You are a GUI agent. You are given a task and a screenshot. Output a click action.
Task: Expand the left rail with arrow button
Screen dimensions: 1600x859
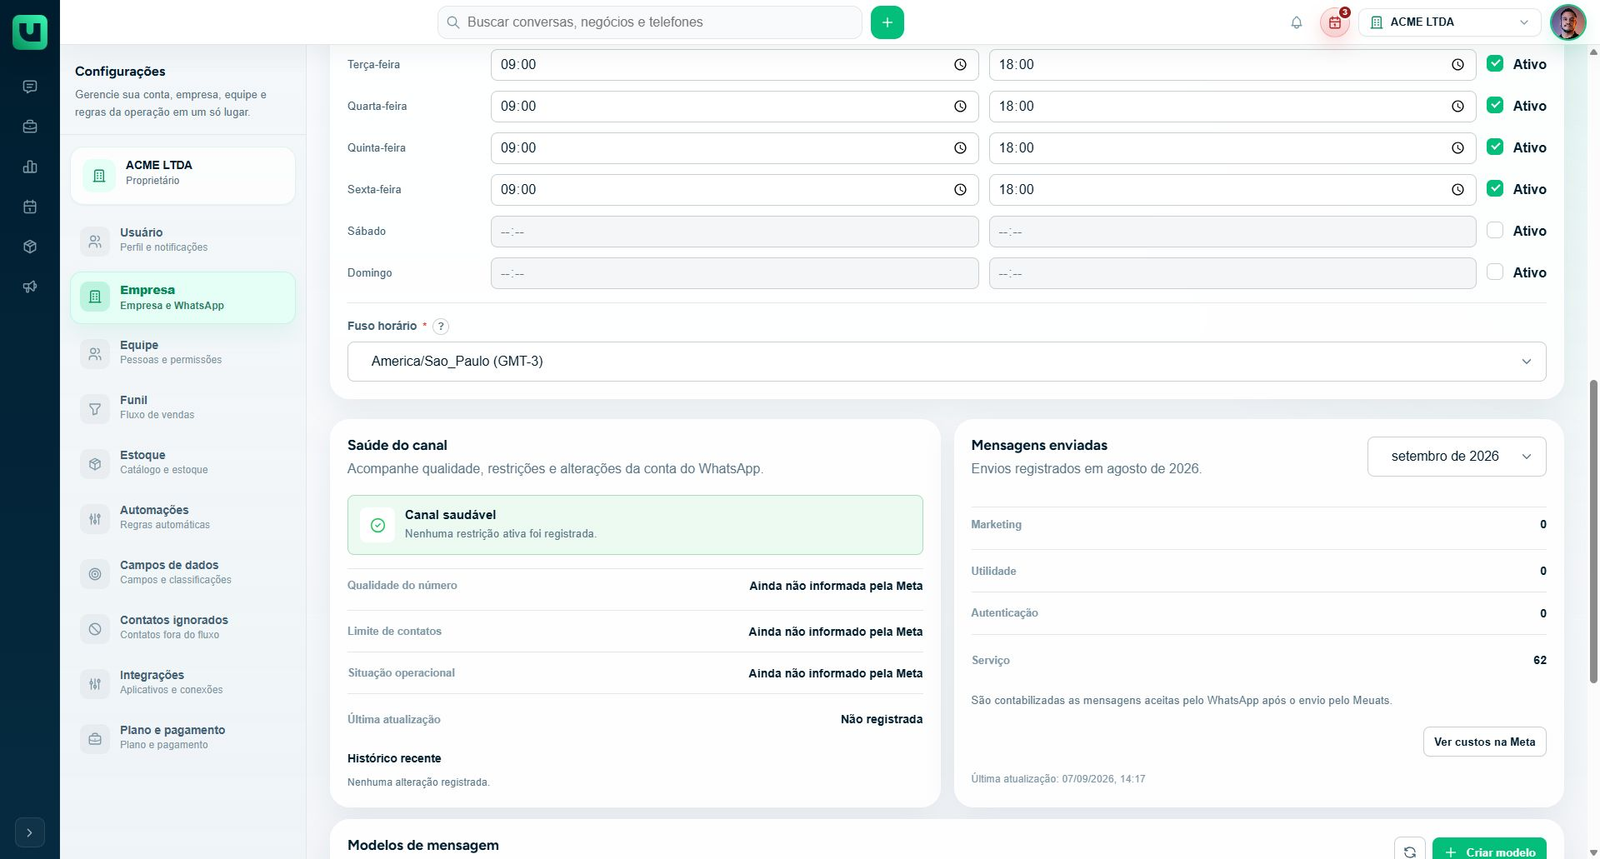30,832
